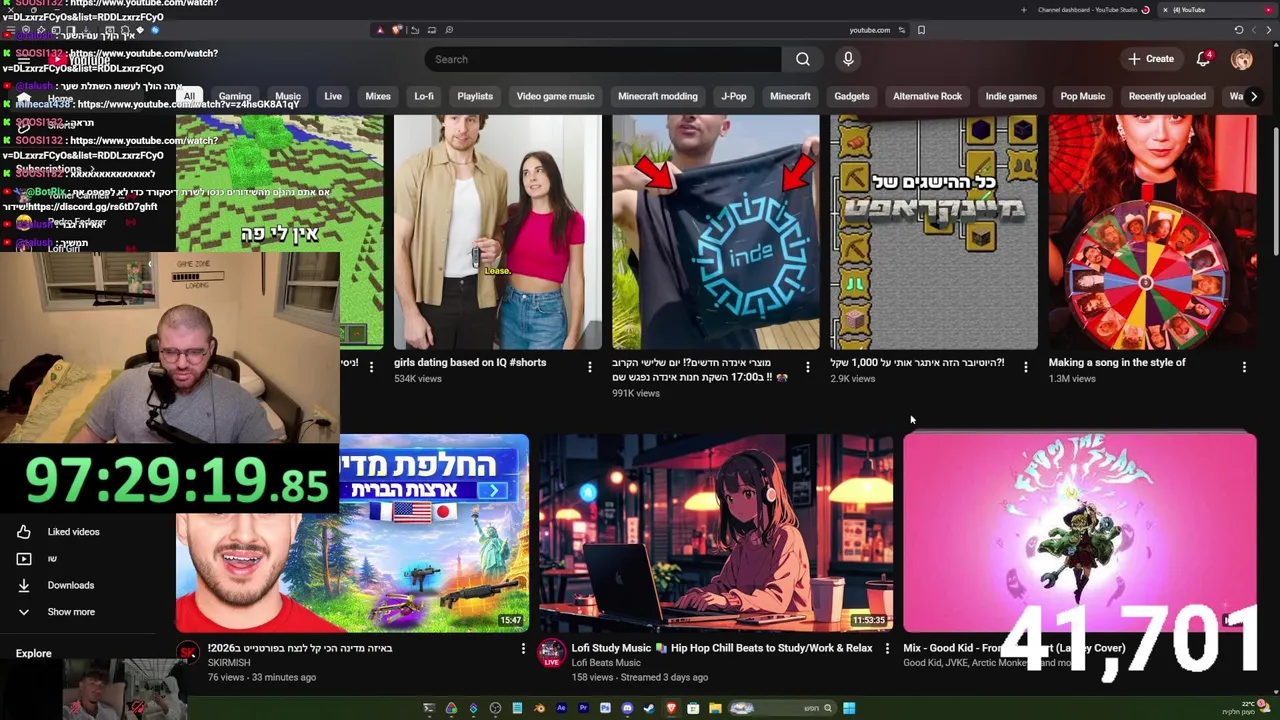Select the Gadgets filter chip

(852, 96)
